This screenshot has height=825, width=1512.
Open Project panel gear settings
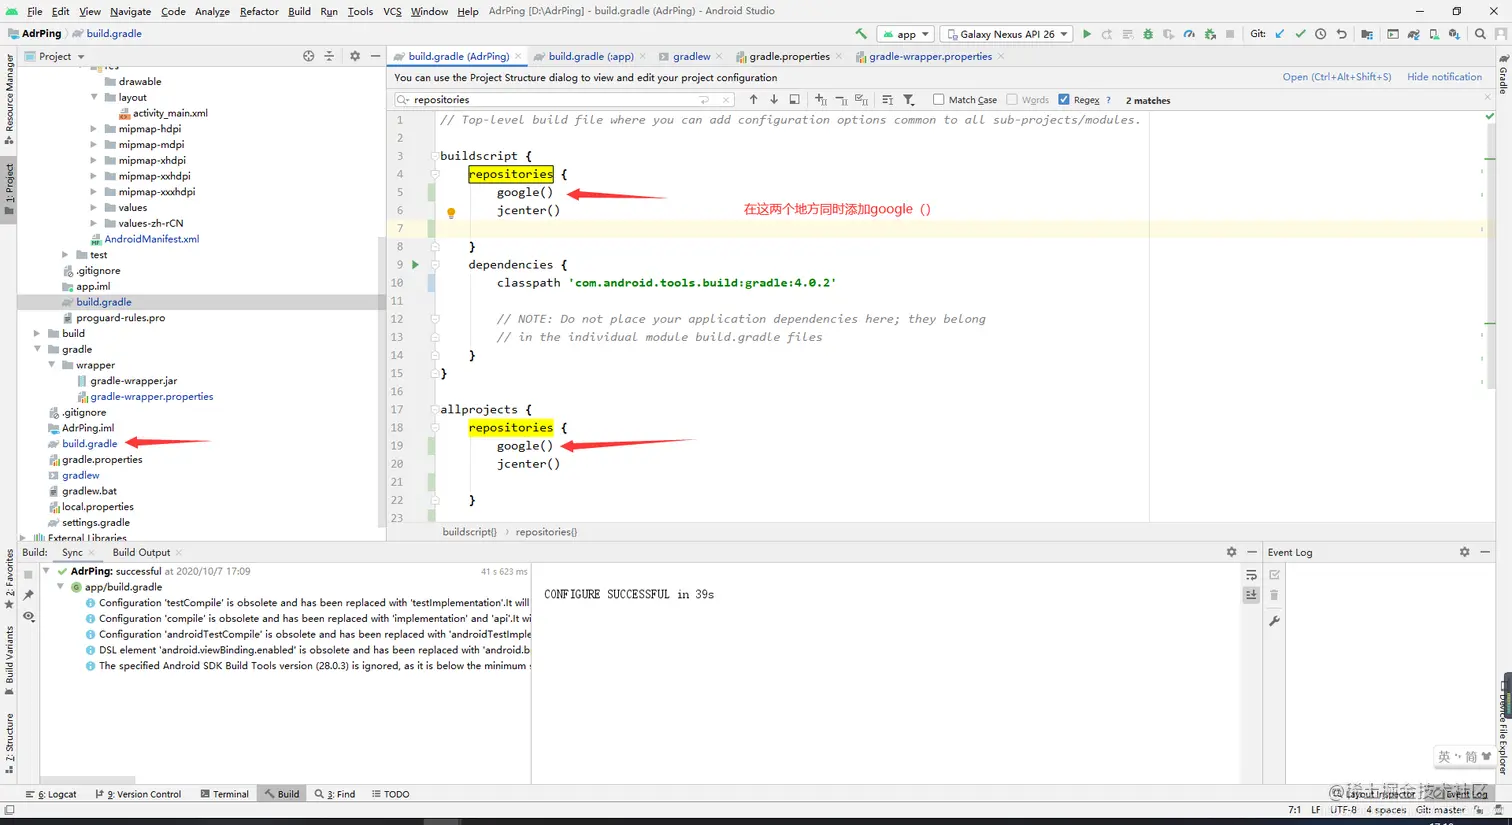354,56
